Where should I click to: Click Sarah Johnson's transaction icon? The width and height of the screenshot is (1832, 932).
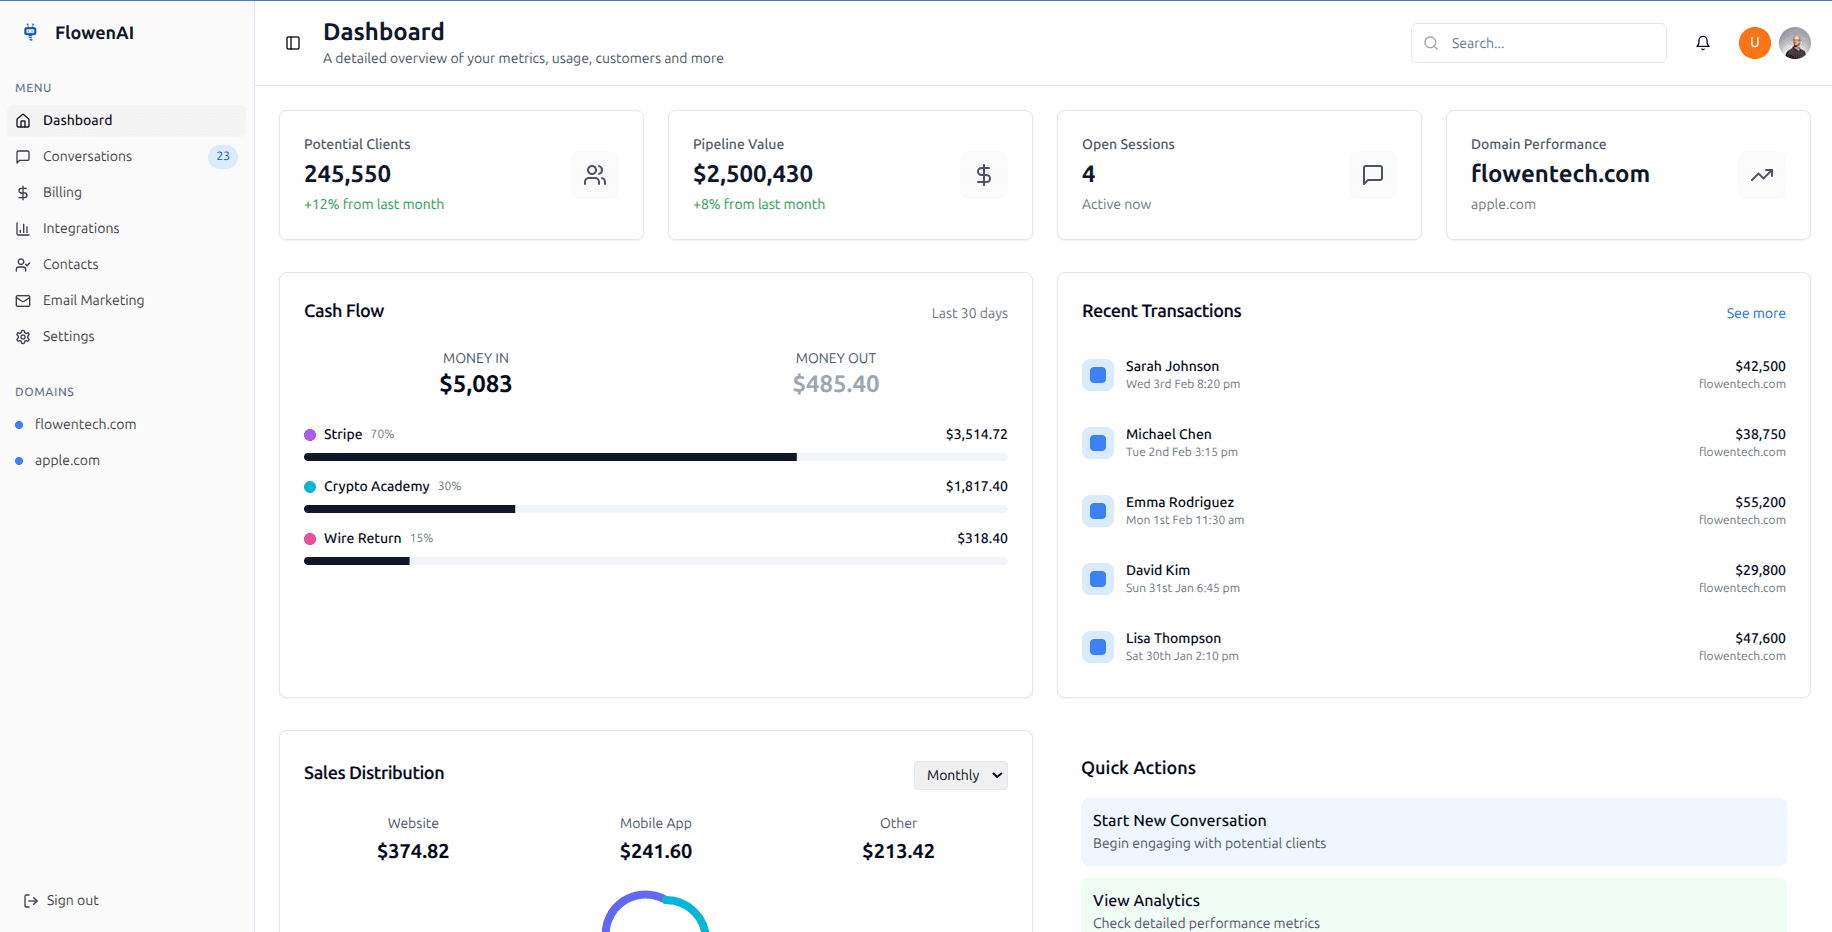coord(1098,375)
